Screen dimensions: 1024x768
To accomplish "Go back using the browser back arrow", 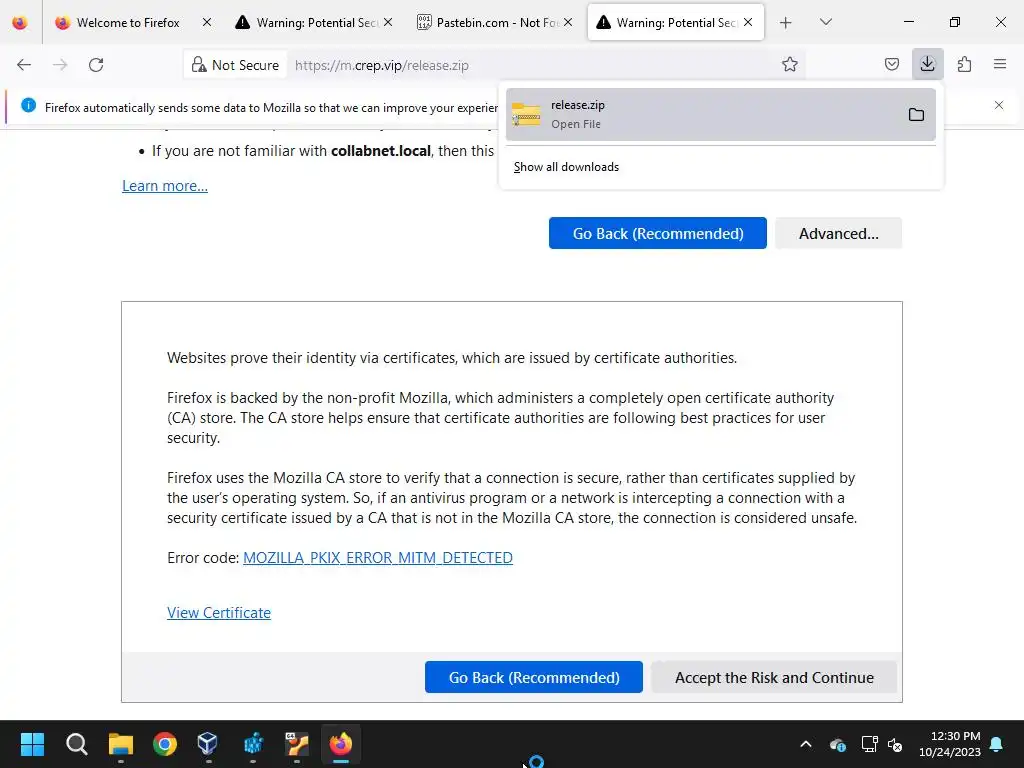I will 24,65.
